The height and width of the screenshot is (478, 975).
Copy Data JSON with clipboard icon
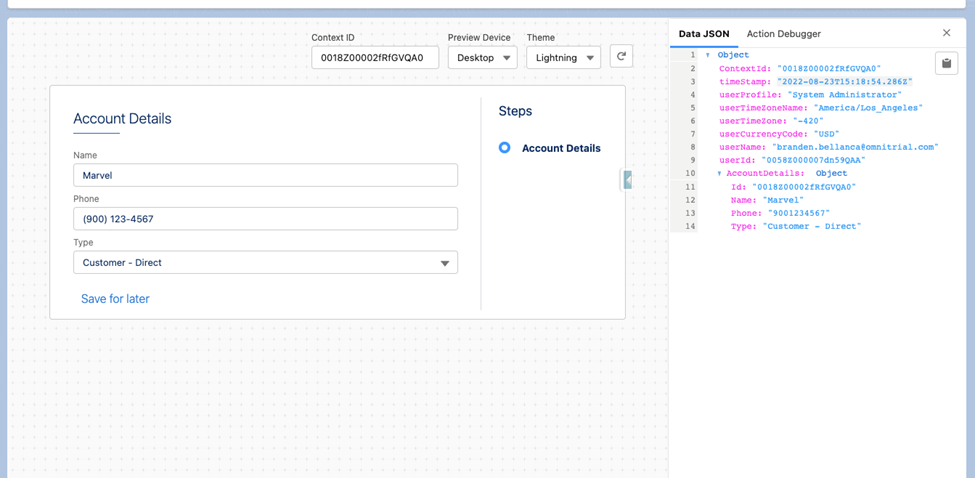pyautogui.click(x=946, y=63)
